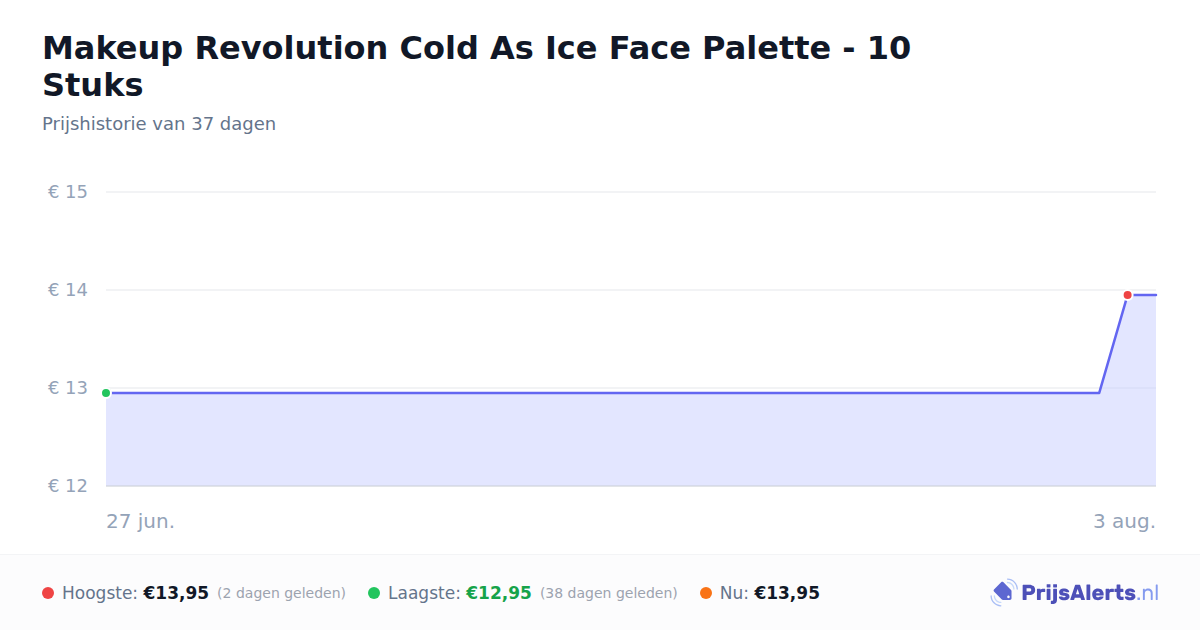The image size is (1200, 630).
Task: Click the Nu €13,95 current price
Action: coord(787,593)
